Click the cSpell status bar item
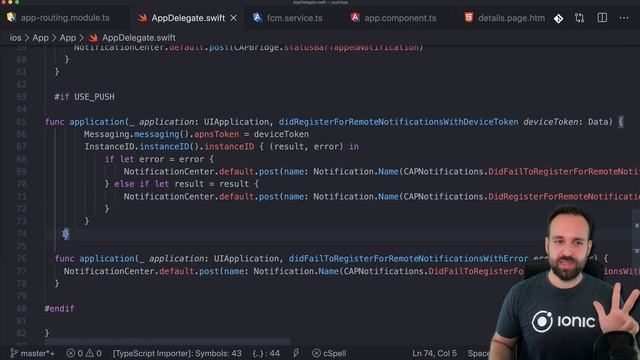This screenshot has height=360, width=640. click(x=329, y=353)
